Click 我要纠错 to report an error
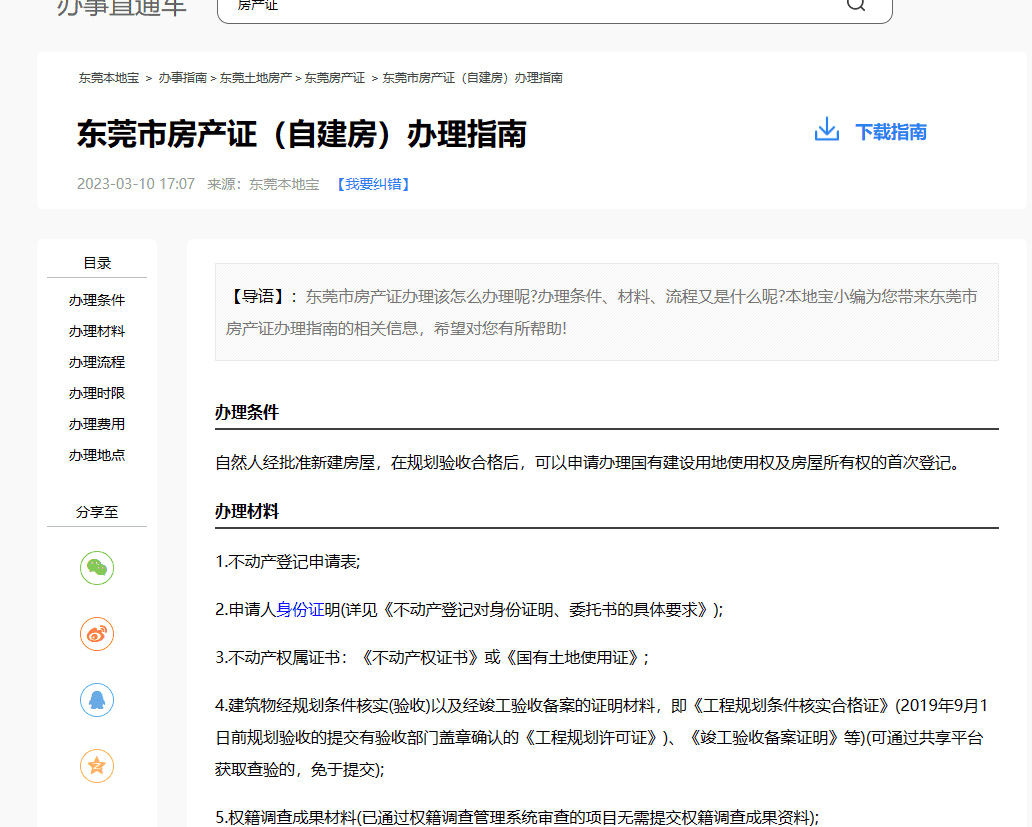Screen dimensions: 1032x827 click(x=372, y=184)
